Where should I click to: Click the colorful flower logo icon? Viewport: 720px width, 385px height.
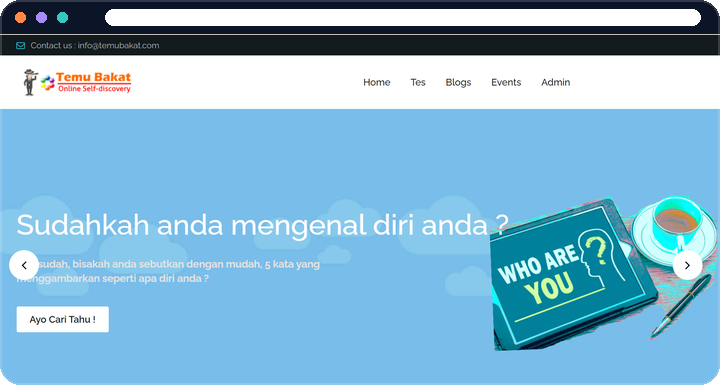pyautogui.click(x=47, y=83)
